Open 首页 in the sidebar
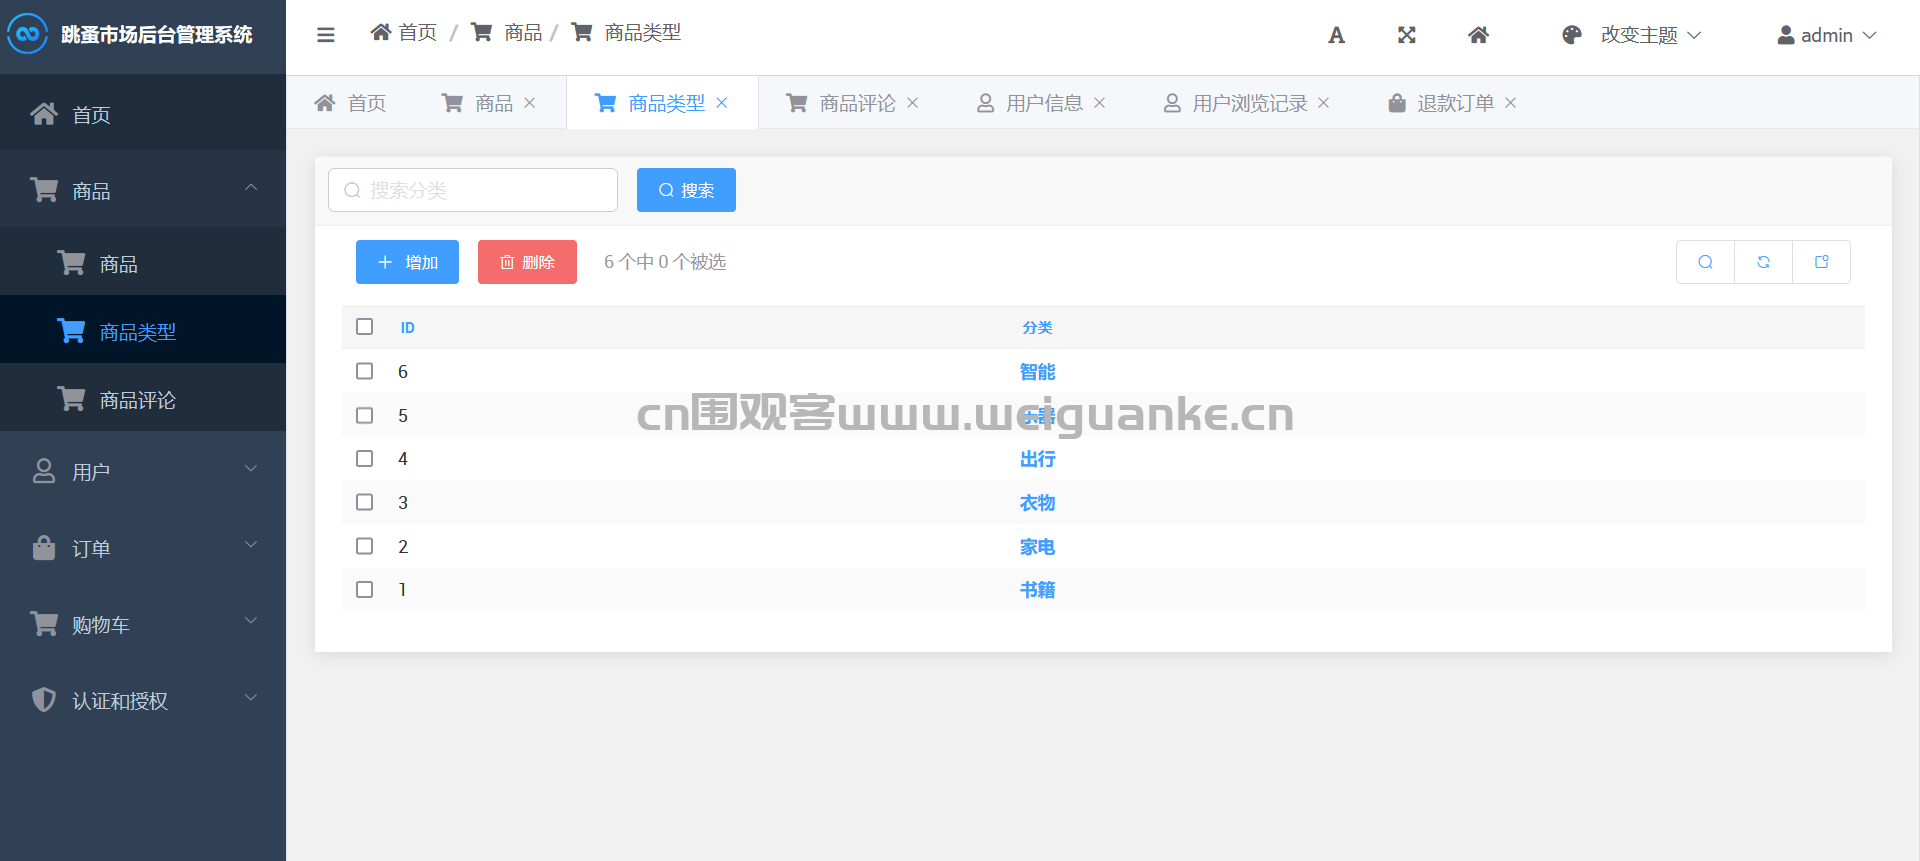Screen dimensions: 1920x861 (143, 113)
